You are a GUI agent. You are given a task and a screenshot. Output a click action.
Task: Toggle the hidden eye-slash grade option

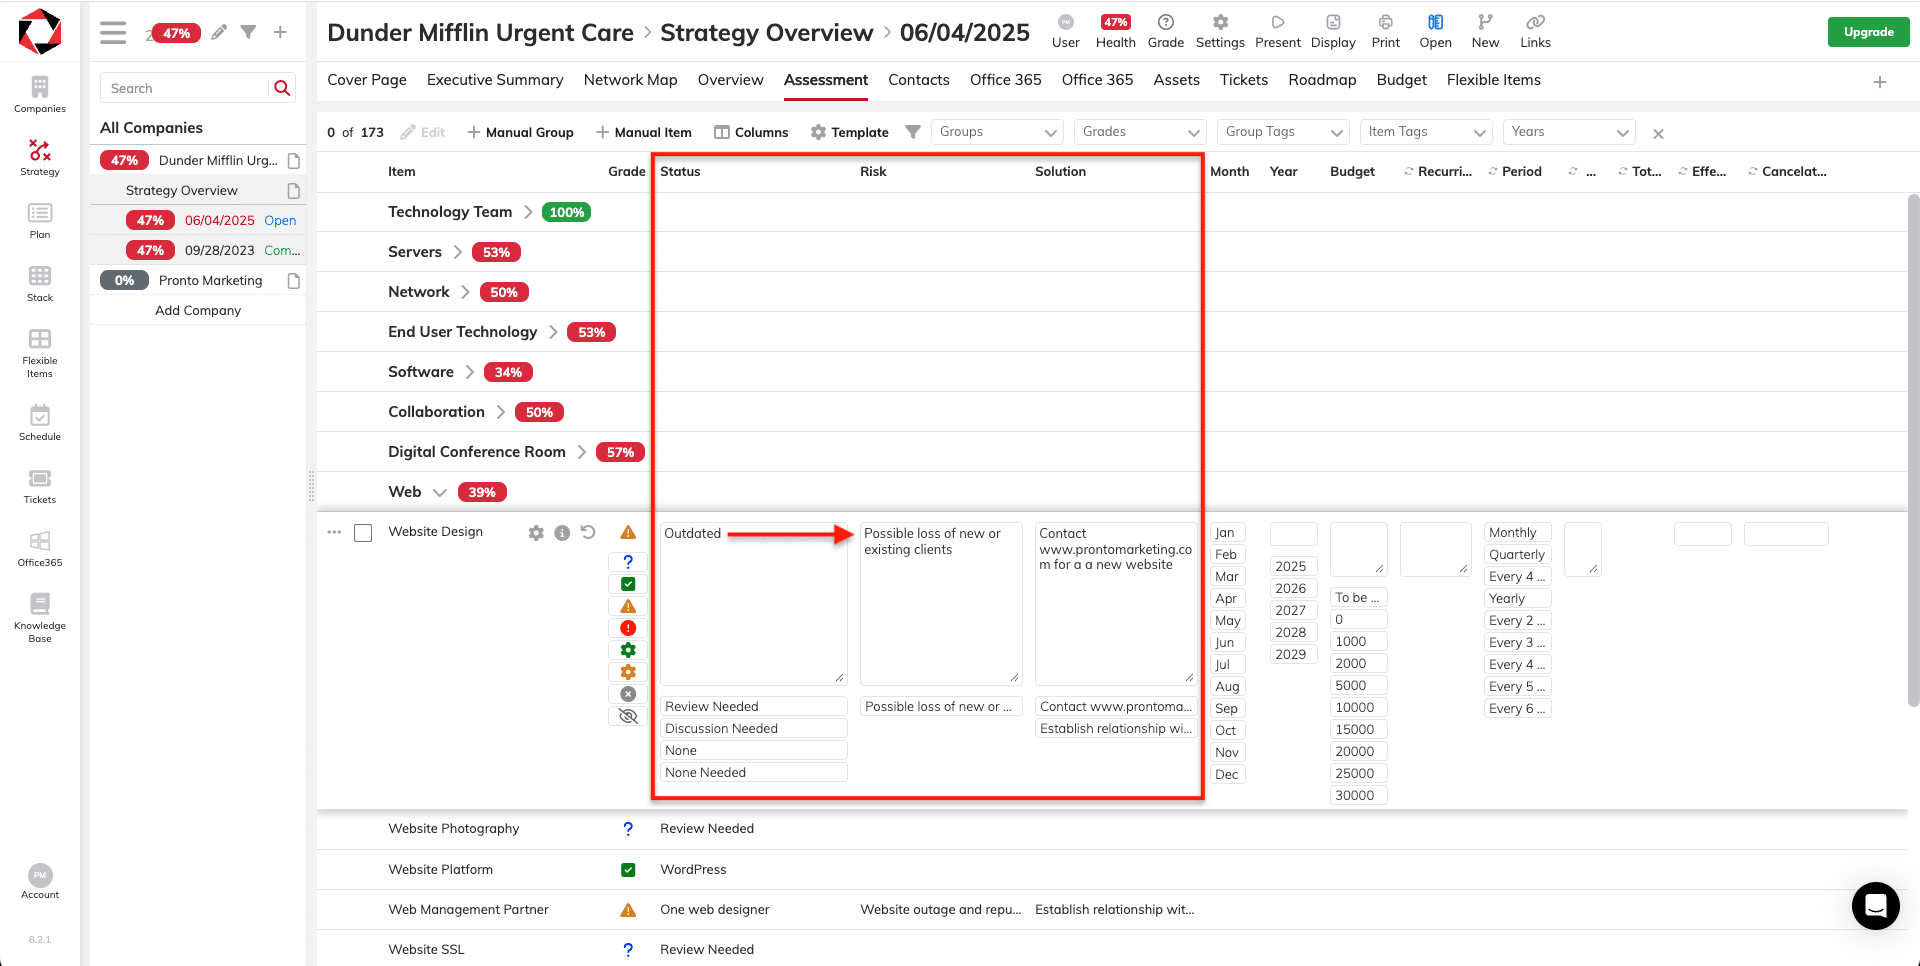click(x=628, y=716)
